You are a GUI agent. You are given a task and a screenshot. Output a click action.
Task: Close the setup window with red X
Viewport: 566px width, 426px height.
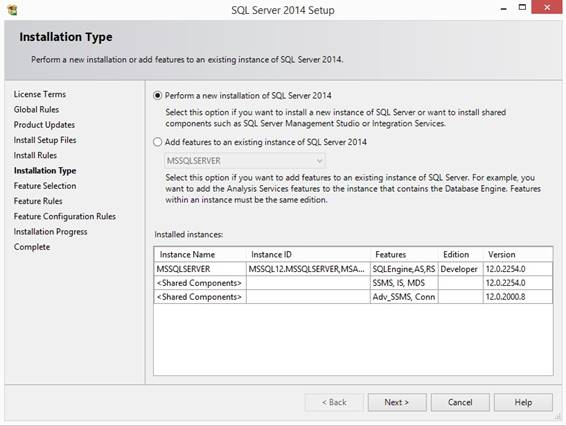[x=547, y=7]
